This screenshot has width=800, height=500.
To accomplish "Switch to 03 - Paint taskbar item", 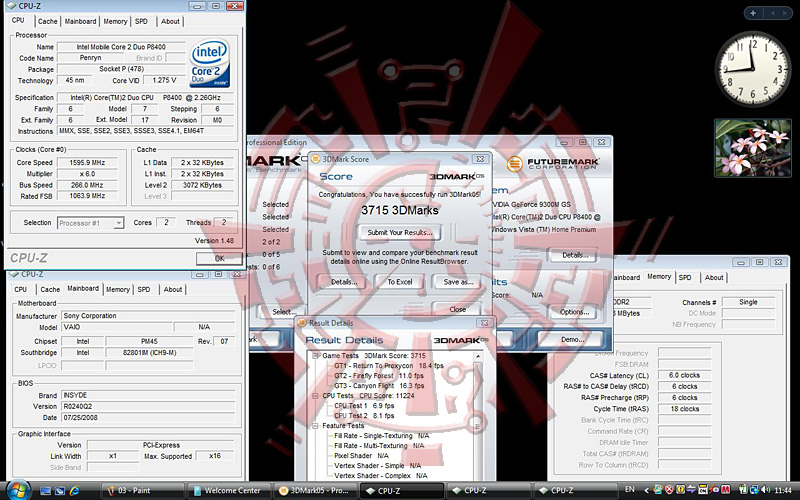I will [143, 491].
